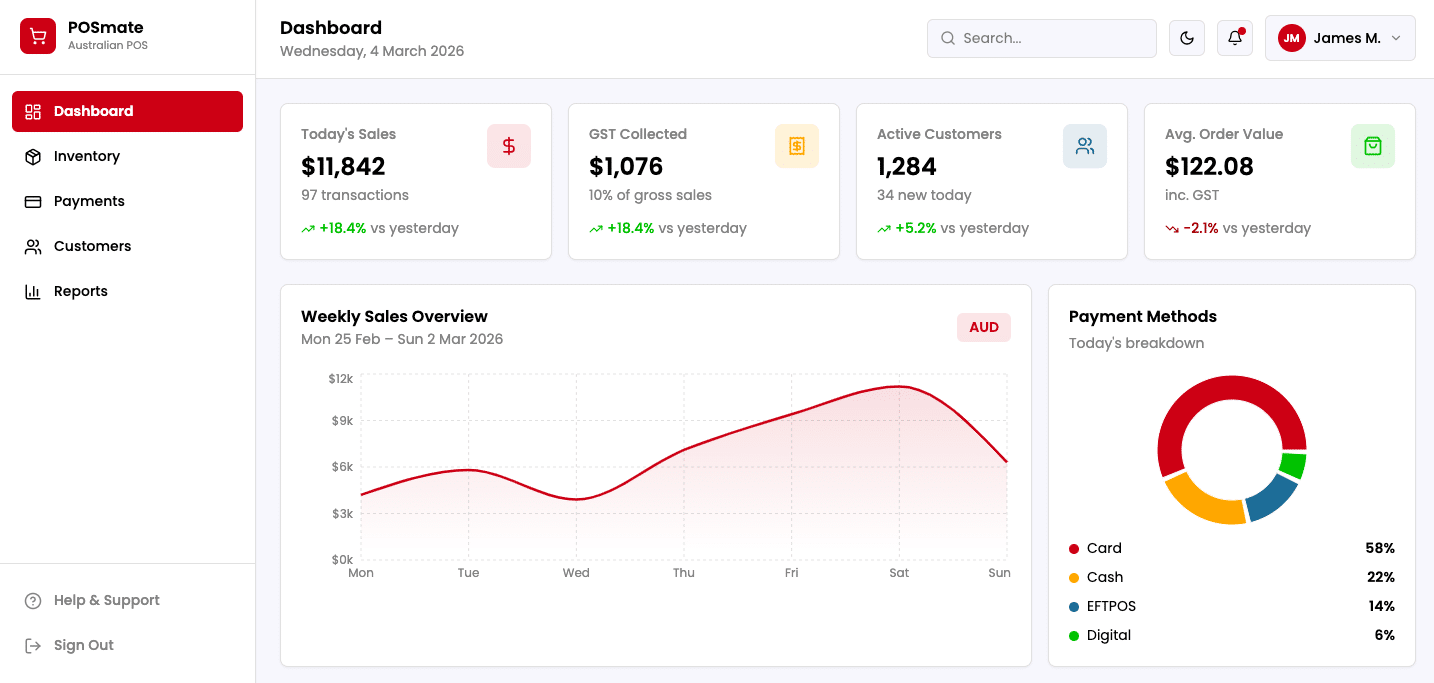Click the receipt icon in GST Collected
The height and width of the screenshot is (683, 1434).
pos(797,146)
